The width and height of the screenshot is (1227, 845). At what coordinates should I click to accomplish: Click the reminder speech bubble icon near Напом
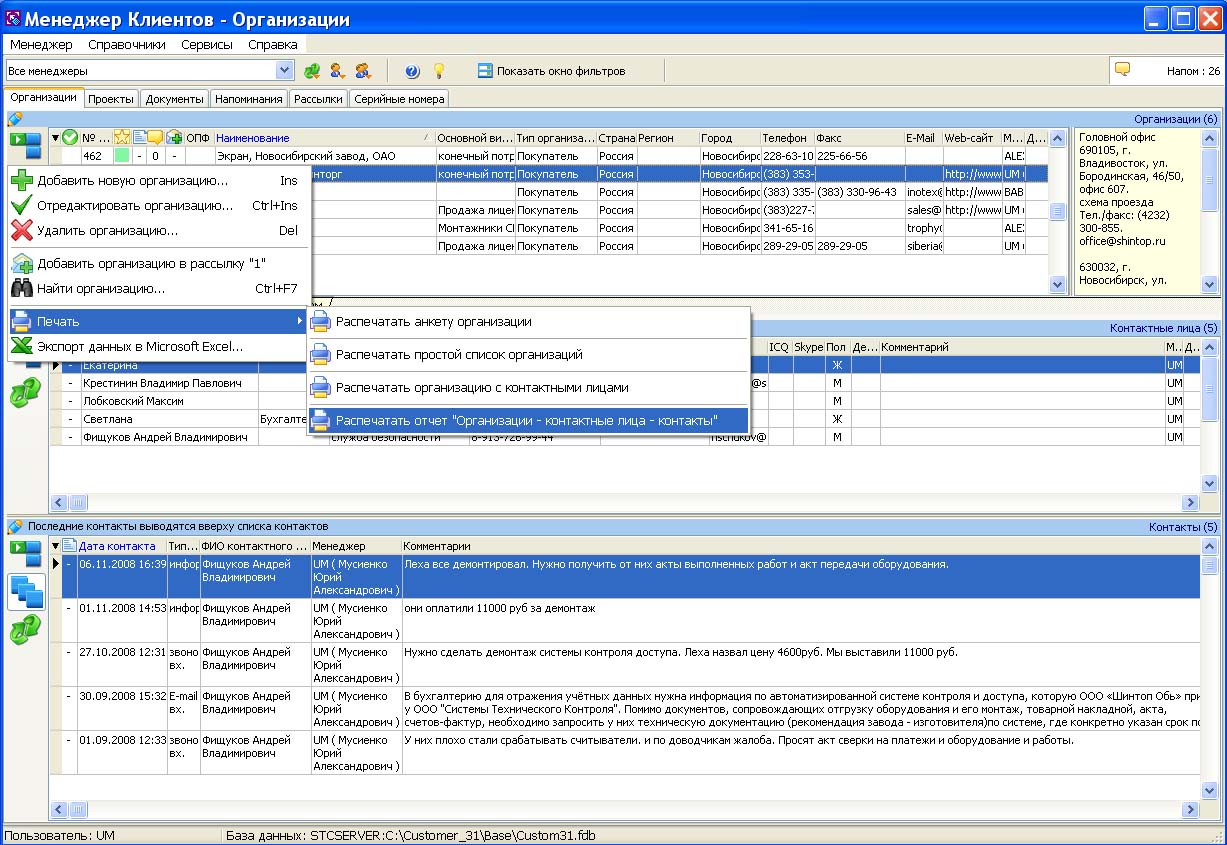click(x=1123, y=70)
